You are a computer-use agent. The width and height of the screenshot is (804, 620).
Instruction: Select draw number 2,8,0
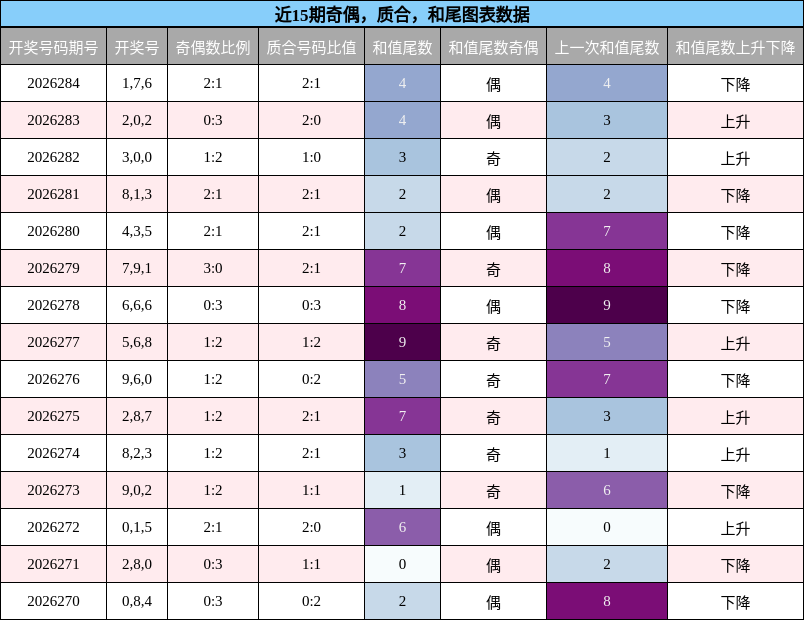tap(137, 564)
